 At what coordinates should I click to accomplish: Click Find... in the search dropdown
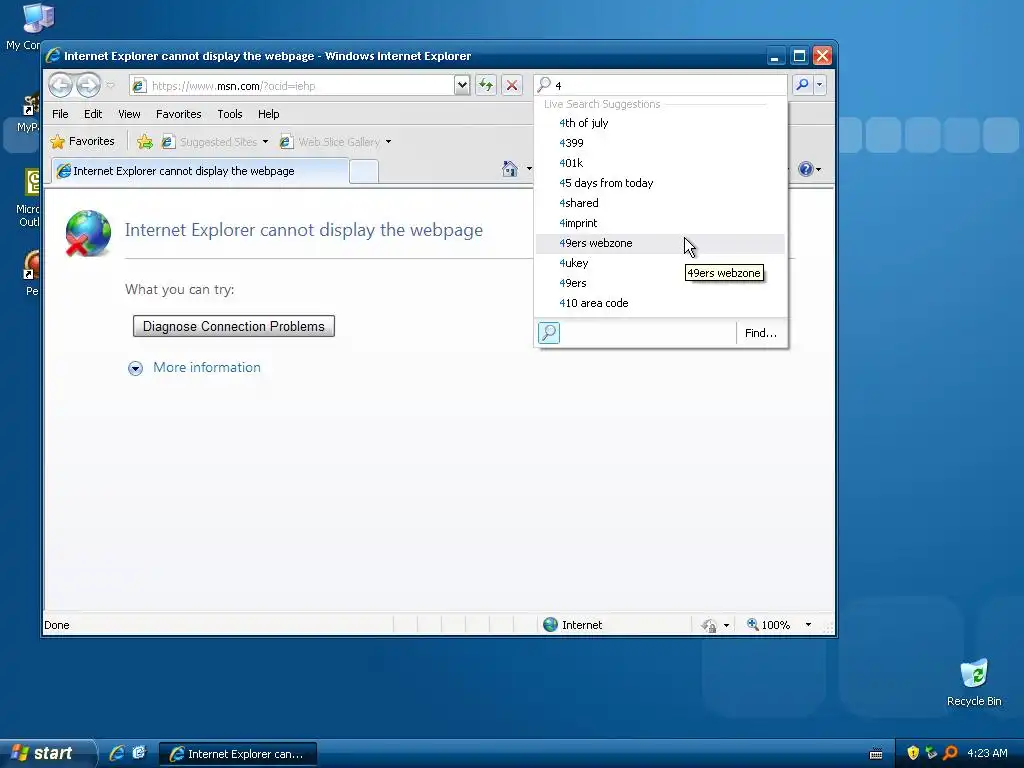click(761, 333)
